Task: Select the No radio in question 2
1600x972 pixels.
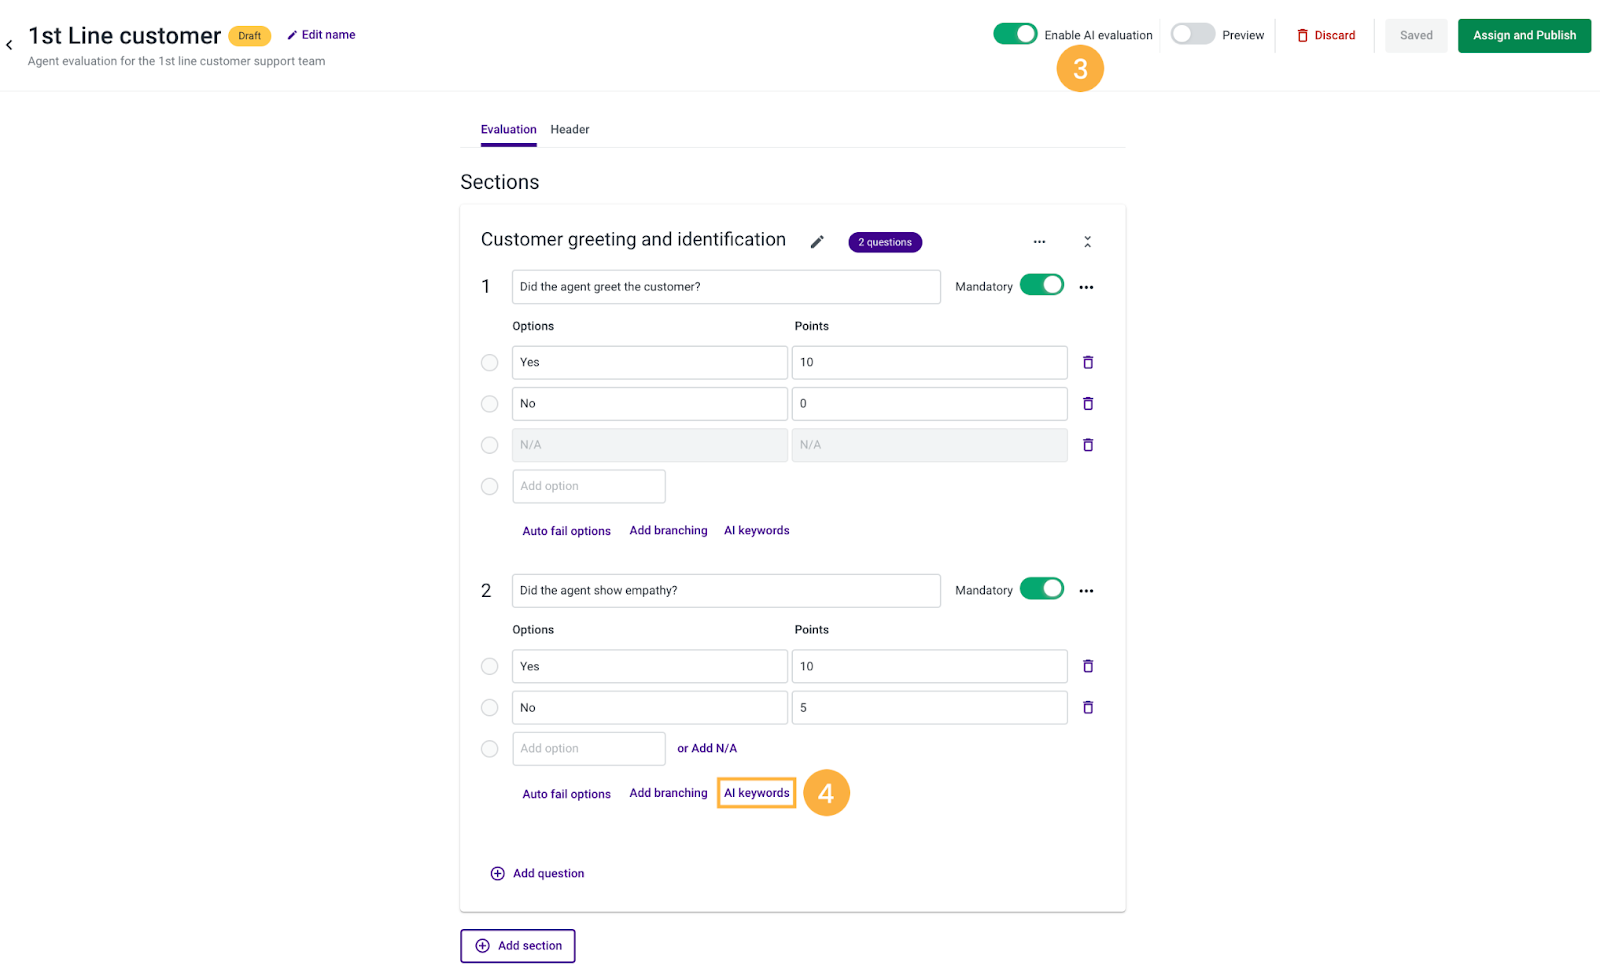Action: coord(489,708)
